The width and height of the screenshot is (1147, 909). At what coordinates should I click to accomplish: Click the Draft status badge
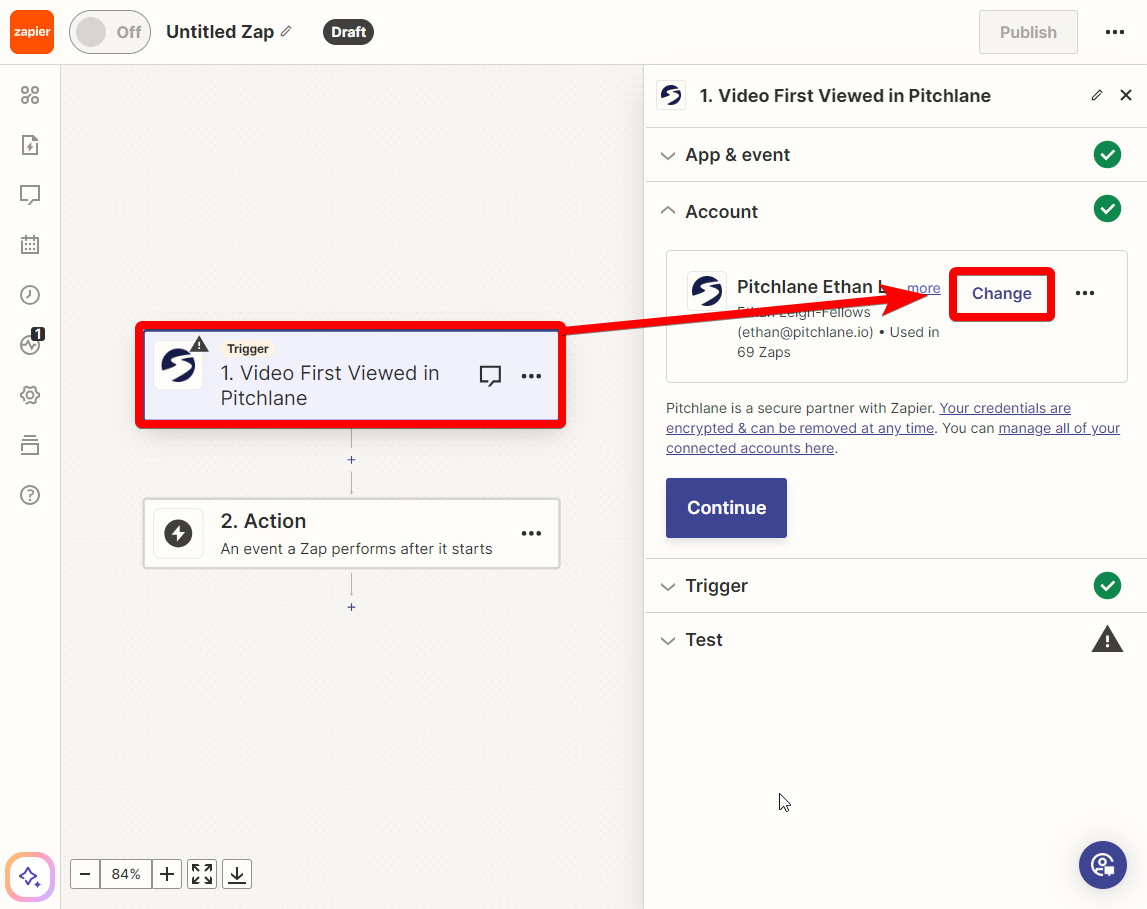point(348,32)
